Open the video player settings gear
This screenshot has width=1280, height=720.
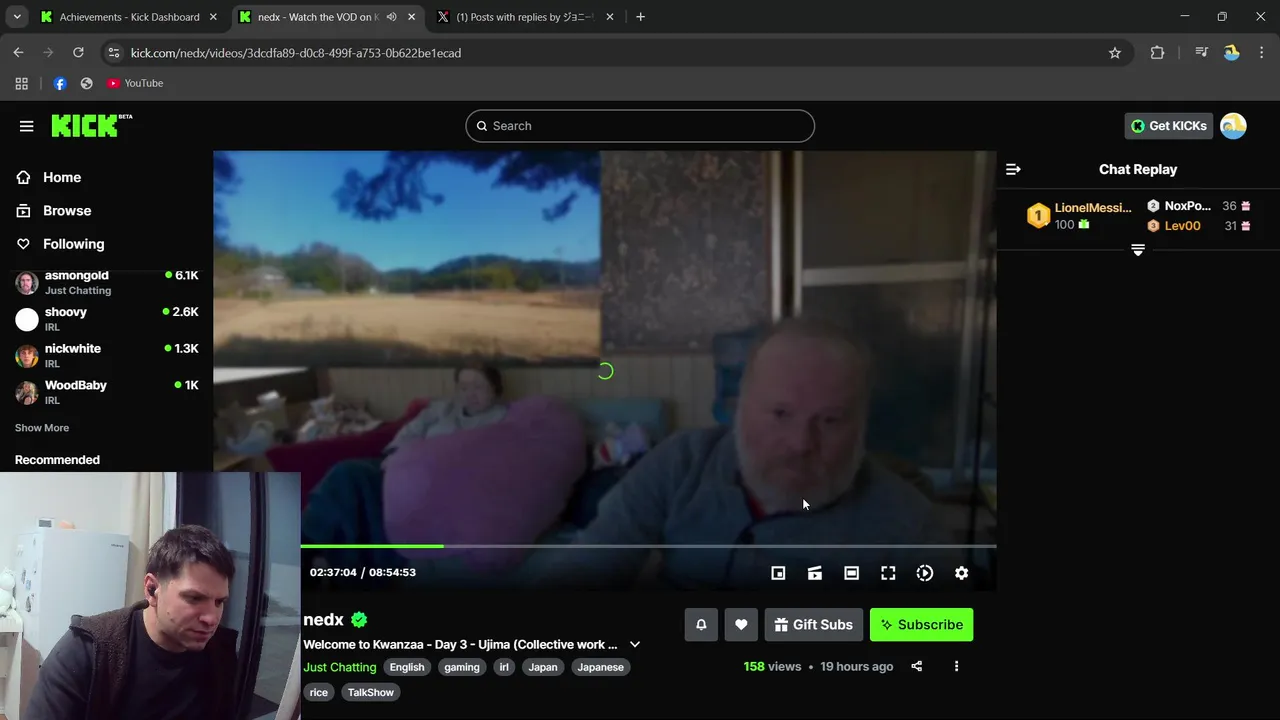pos(961,573)
